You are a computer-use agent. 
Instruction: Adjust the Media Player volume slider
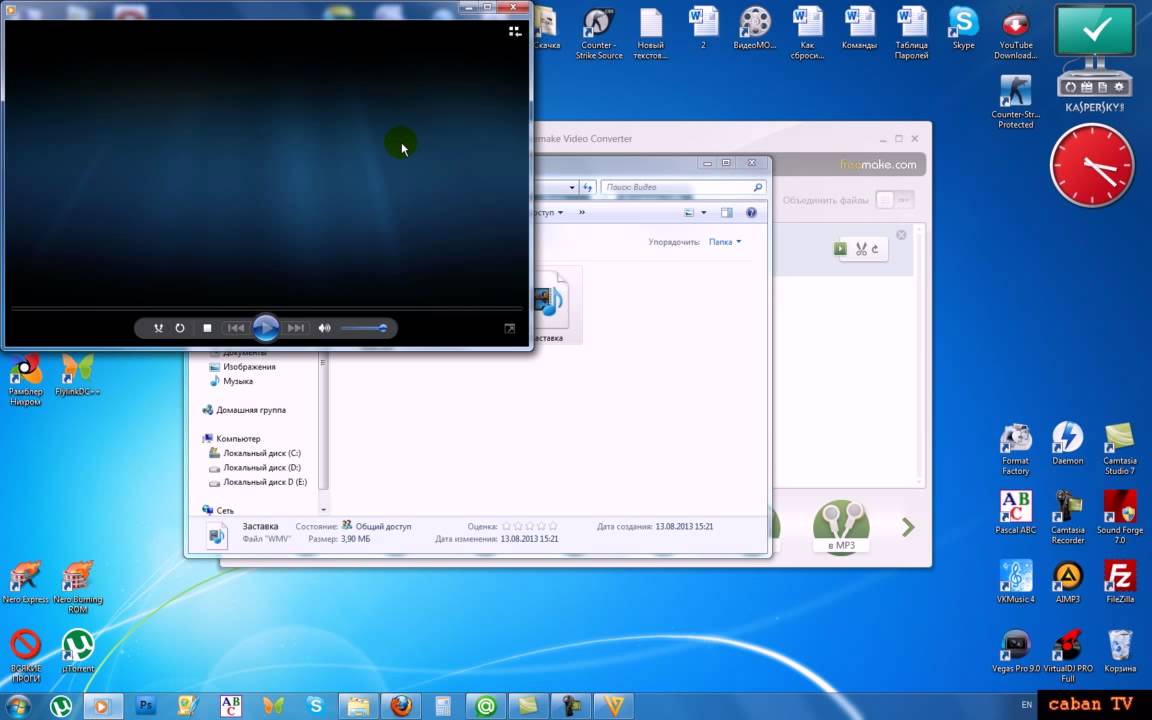click(x=364, y=328)
